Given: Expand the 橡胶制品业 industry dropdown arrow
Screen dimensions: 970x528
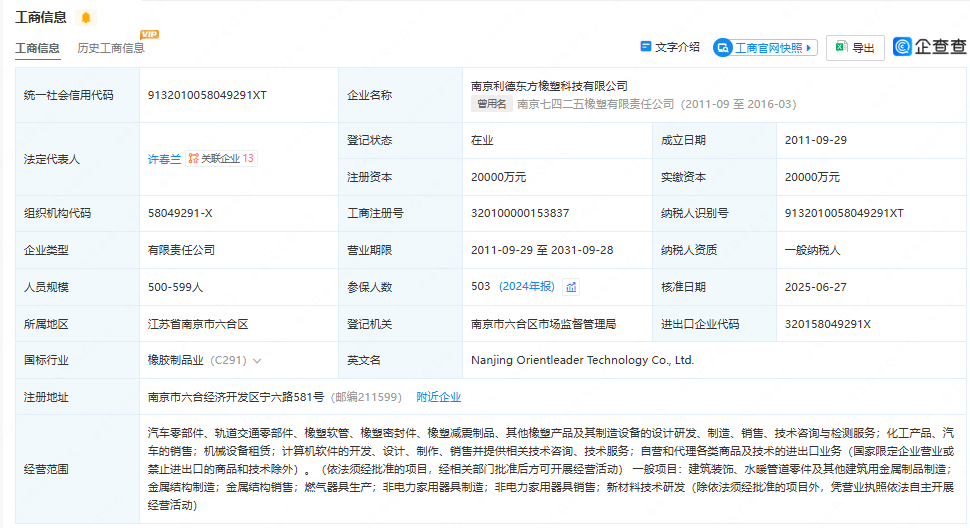Looking at the screenshot, I should pos(257,361).
